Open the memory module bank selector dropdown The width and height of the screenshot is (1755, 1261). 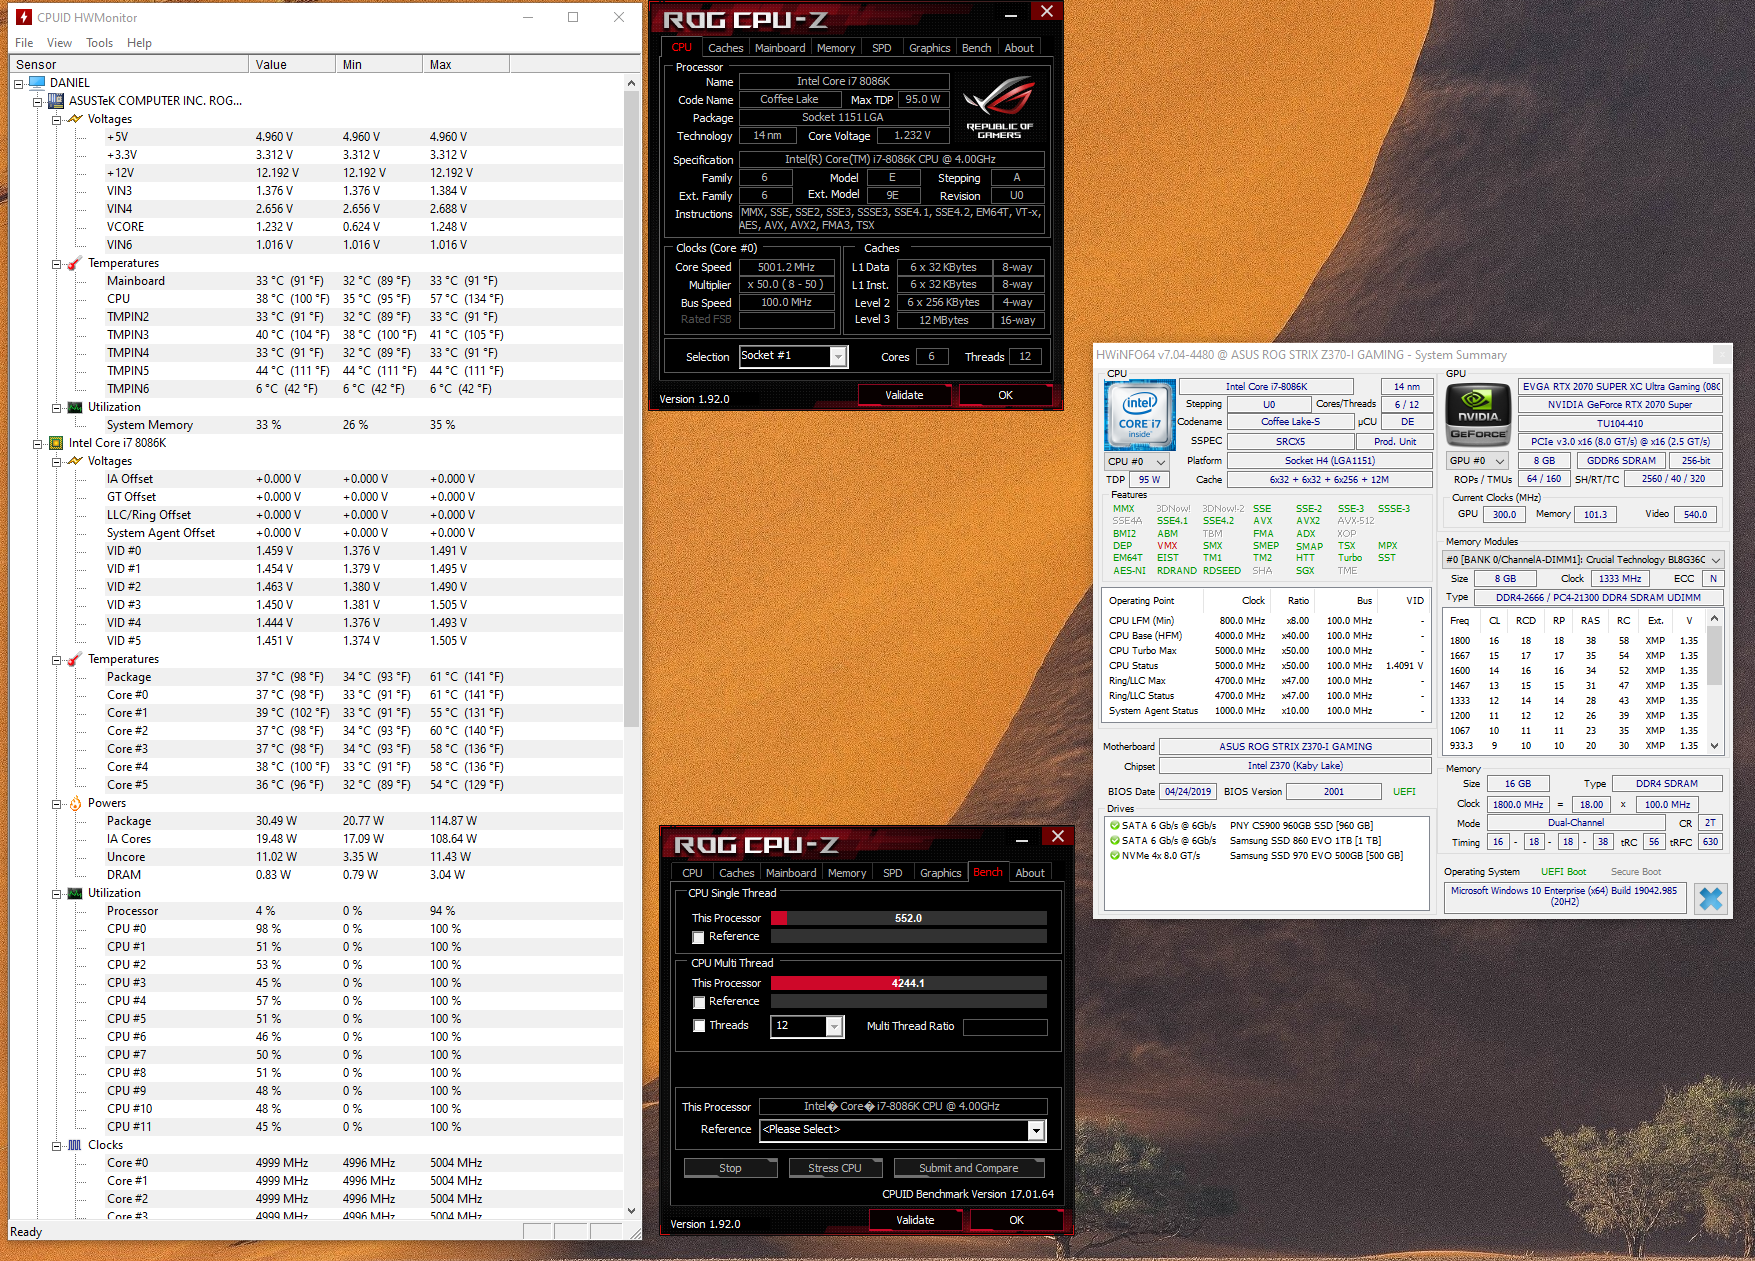tap(1584, 560)
